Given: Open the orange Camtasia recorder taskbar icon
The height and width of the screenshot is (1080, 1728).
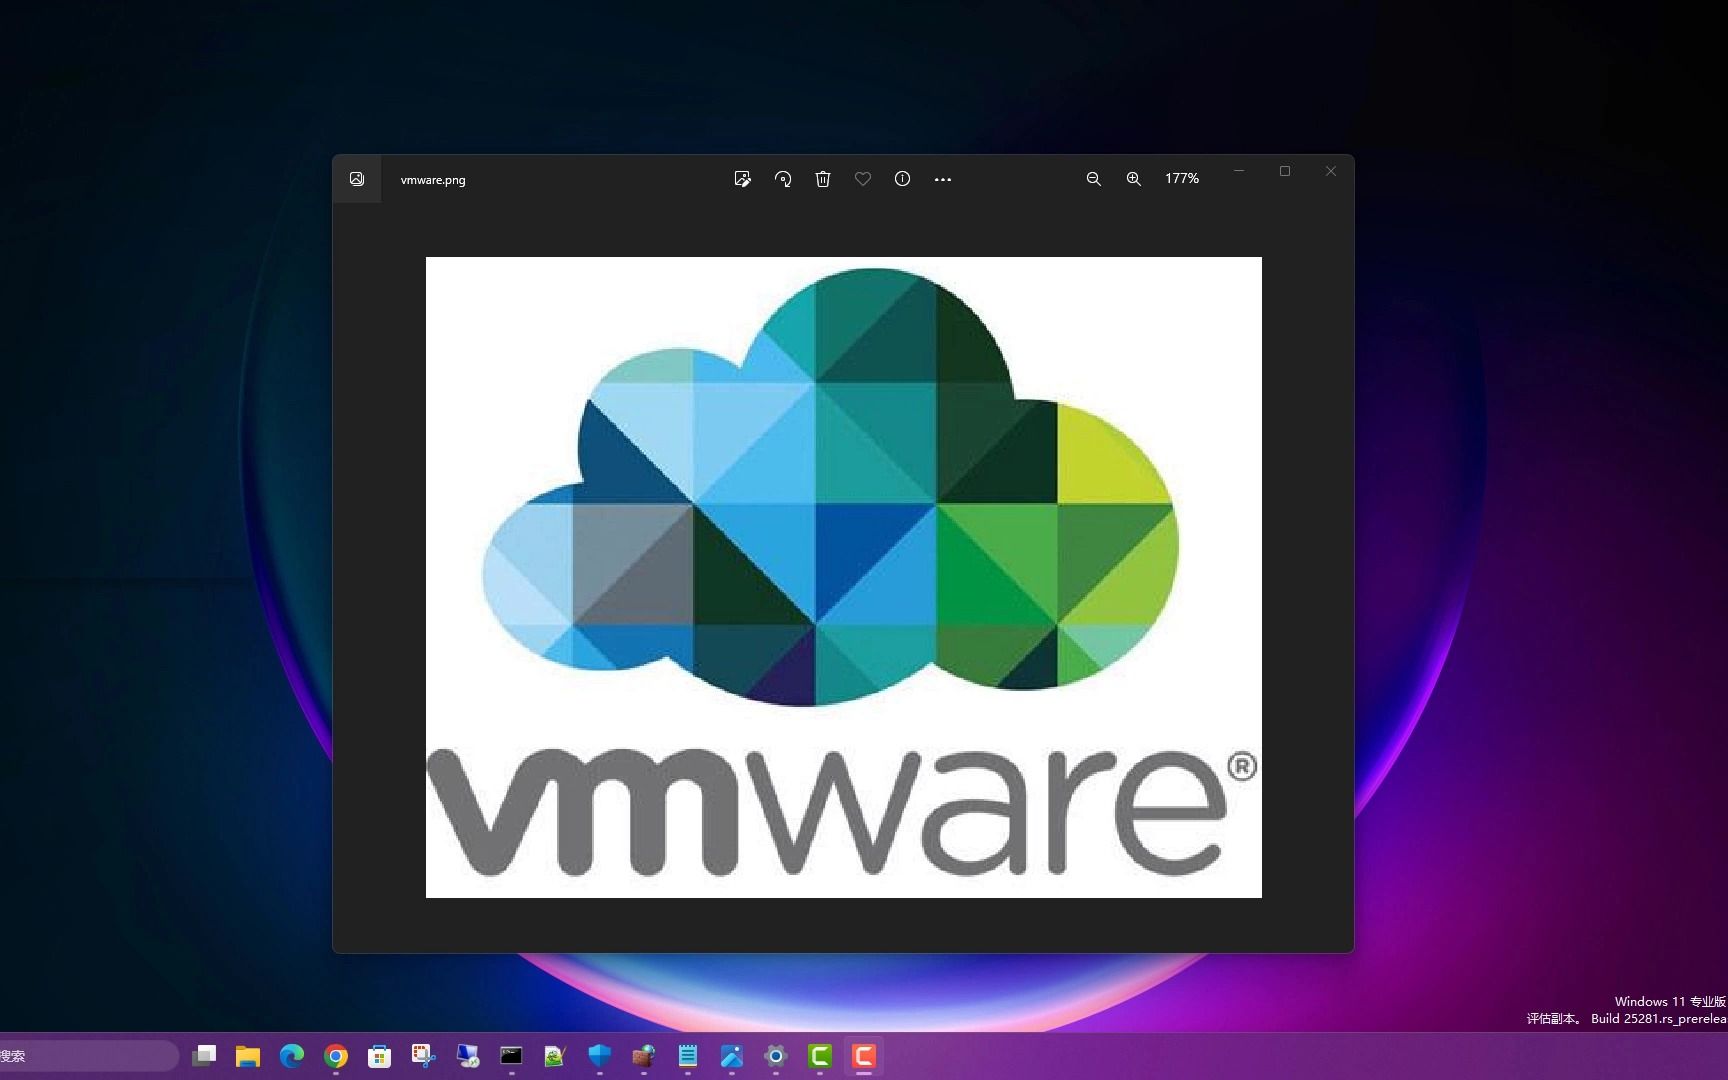Looking at the screenshot, I should click(x=864, y=1056).
